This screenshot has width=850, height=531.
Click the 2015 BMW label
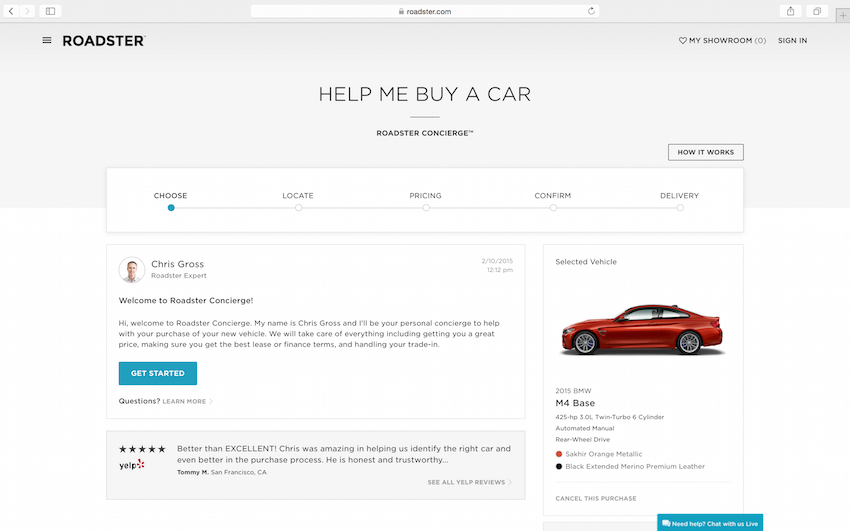(x=573, y=391)
